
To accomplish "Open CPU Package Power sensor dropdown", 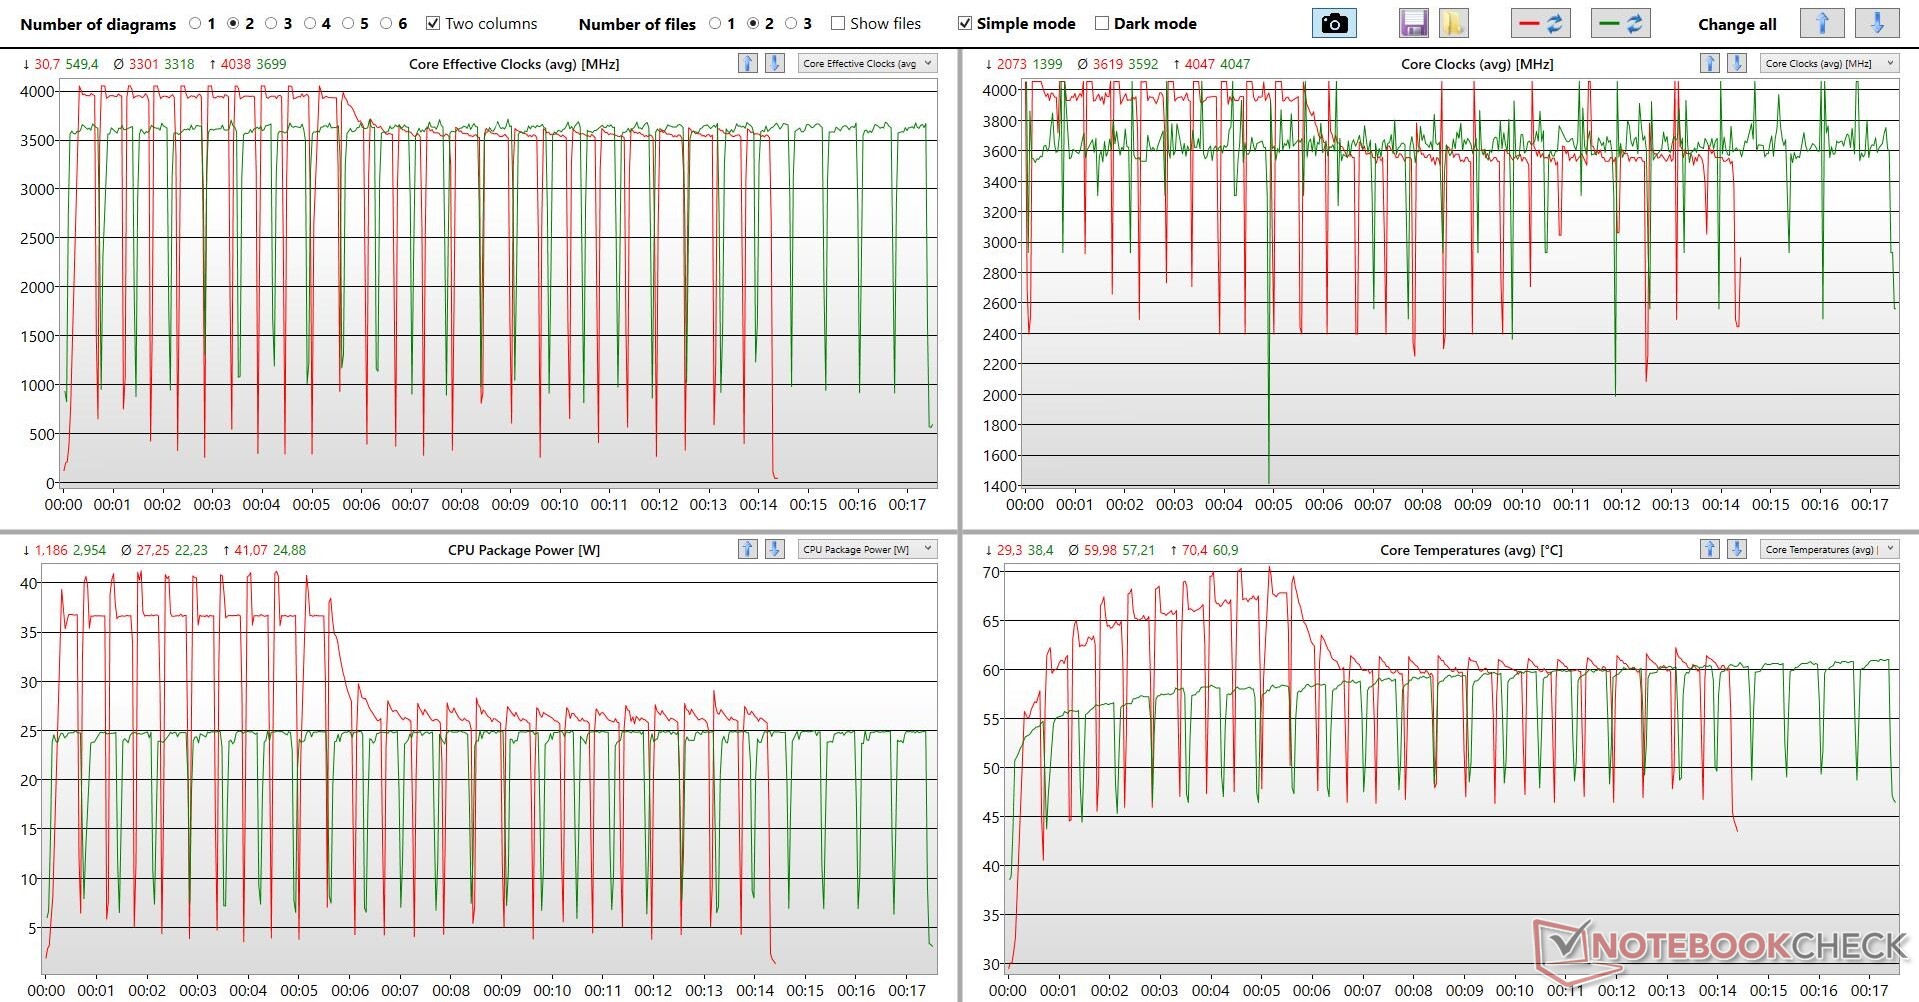I will 867,549.
